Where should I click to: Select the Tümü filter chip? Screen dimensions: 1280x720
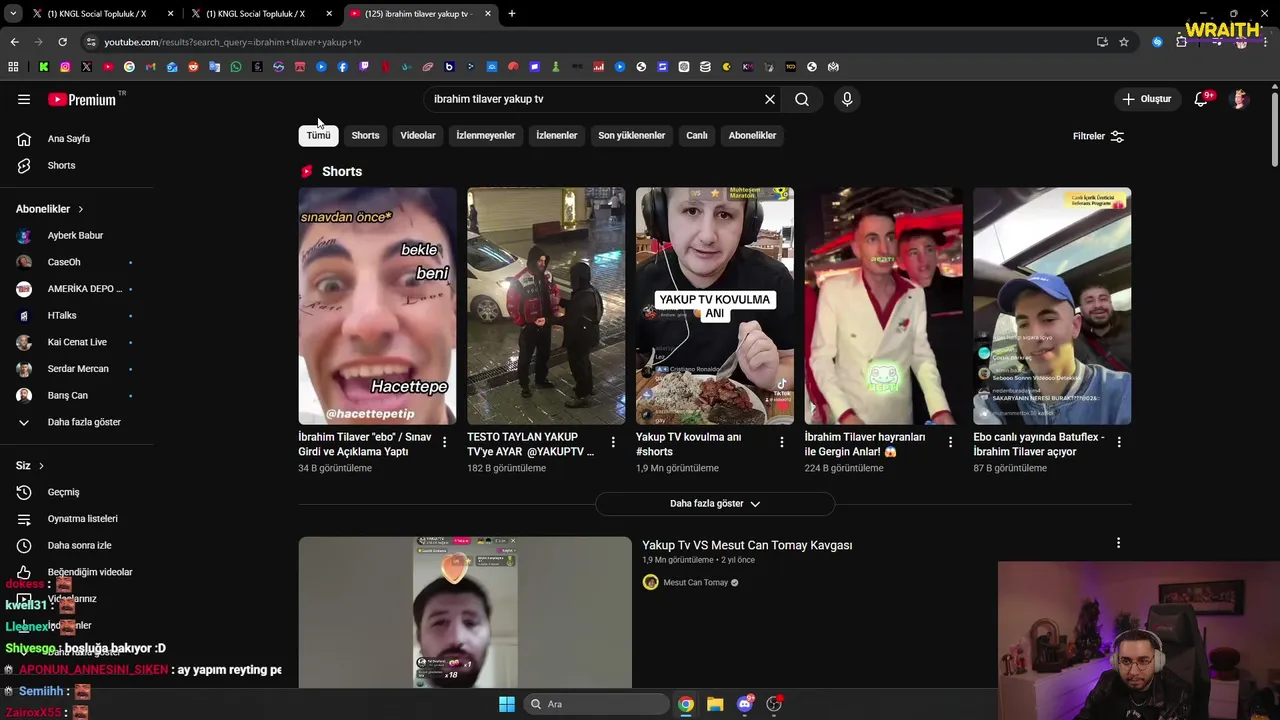click(318, 135)
